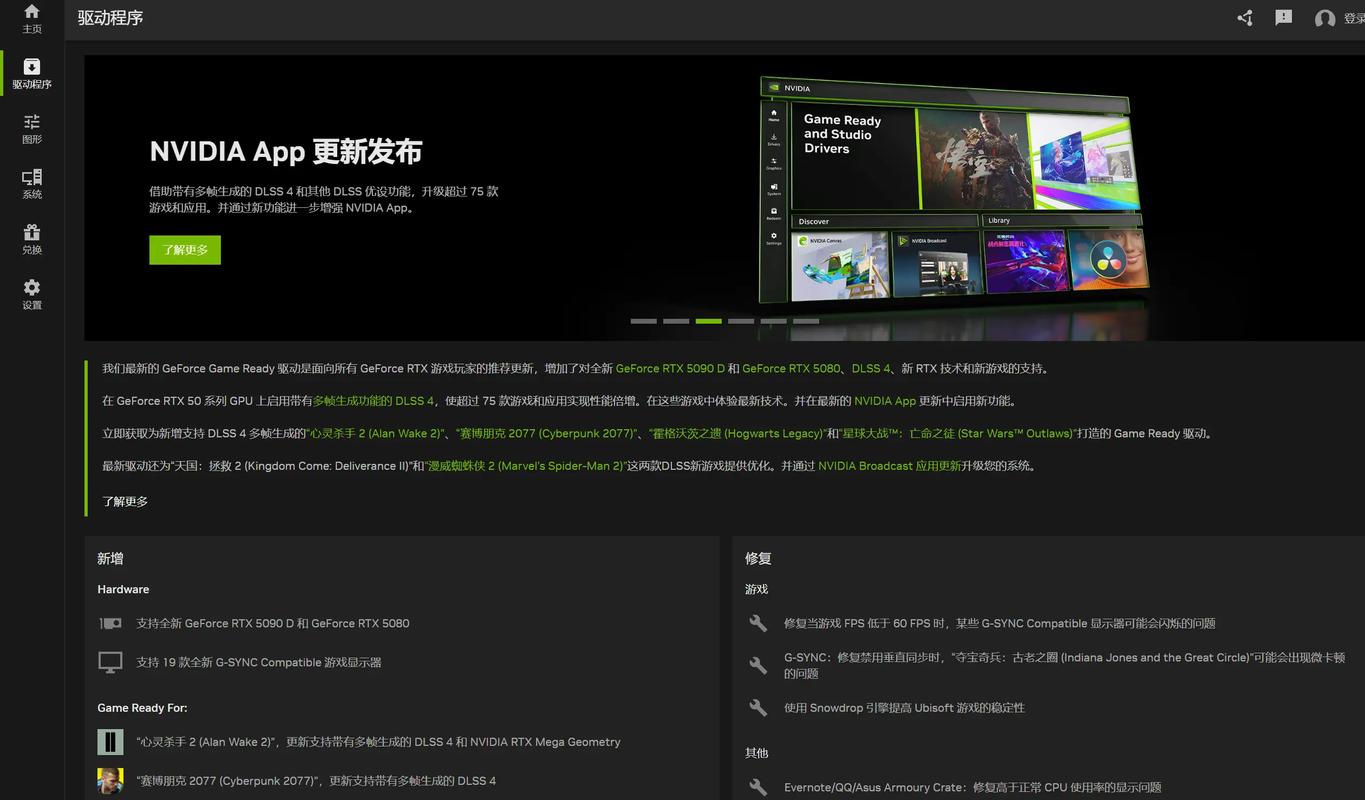
Task: Click the 驱动程序 page title
Action: [x=110, y=18]
